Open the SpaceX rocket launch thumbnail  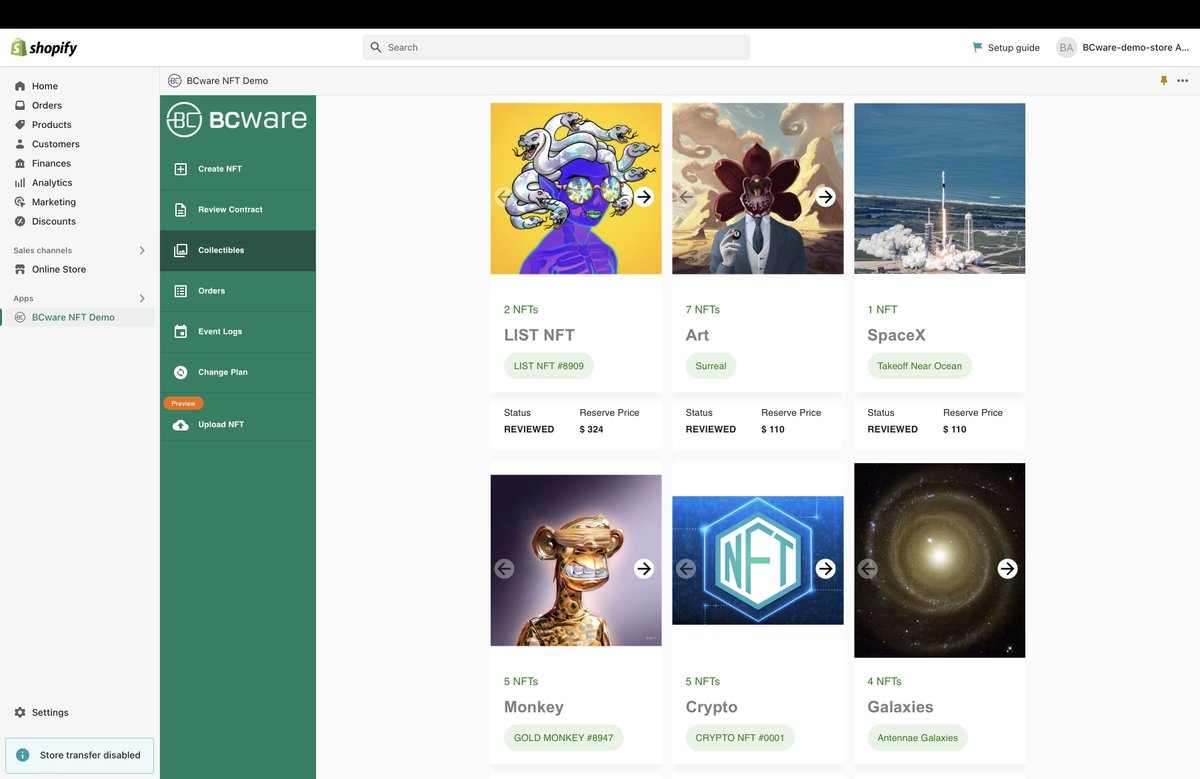(939, 188)
